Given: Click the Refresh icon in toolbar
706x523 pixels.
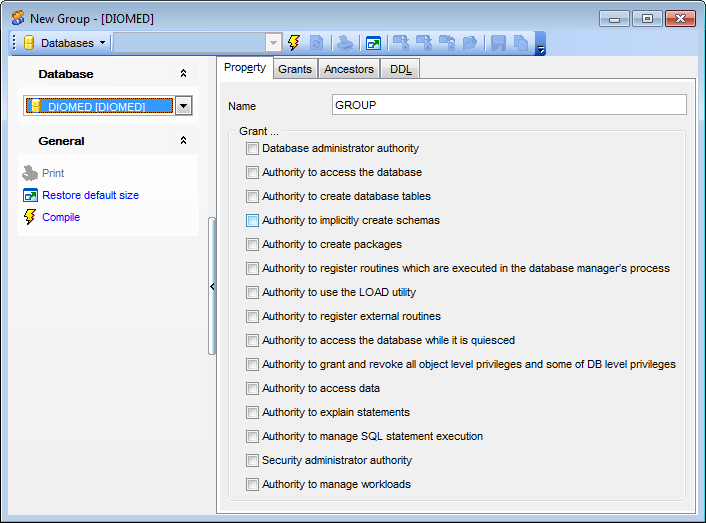Looking at the screenshot, I should click(x=316, y=43).
